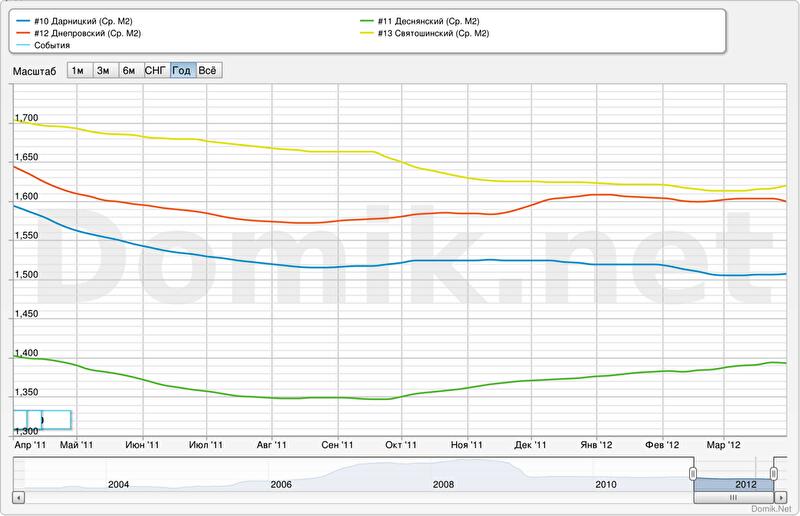Select the Год zoom range
The image size is (800, 516).
pyautogui.click(x=182, y=70)
